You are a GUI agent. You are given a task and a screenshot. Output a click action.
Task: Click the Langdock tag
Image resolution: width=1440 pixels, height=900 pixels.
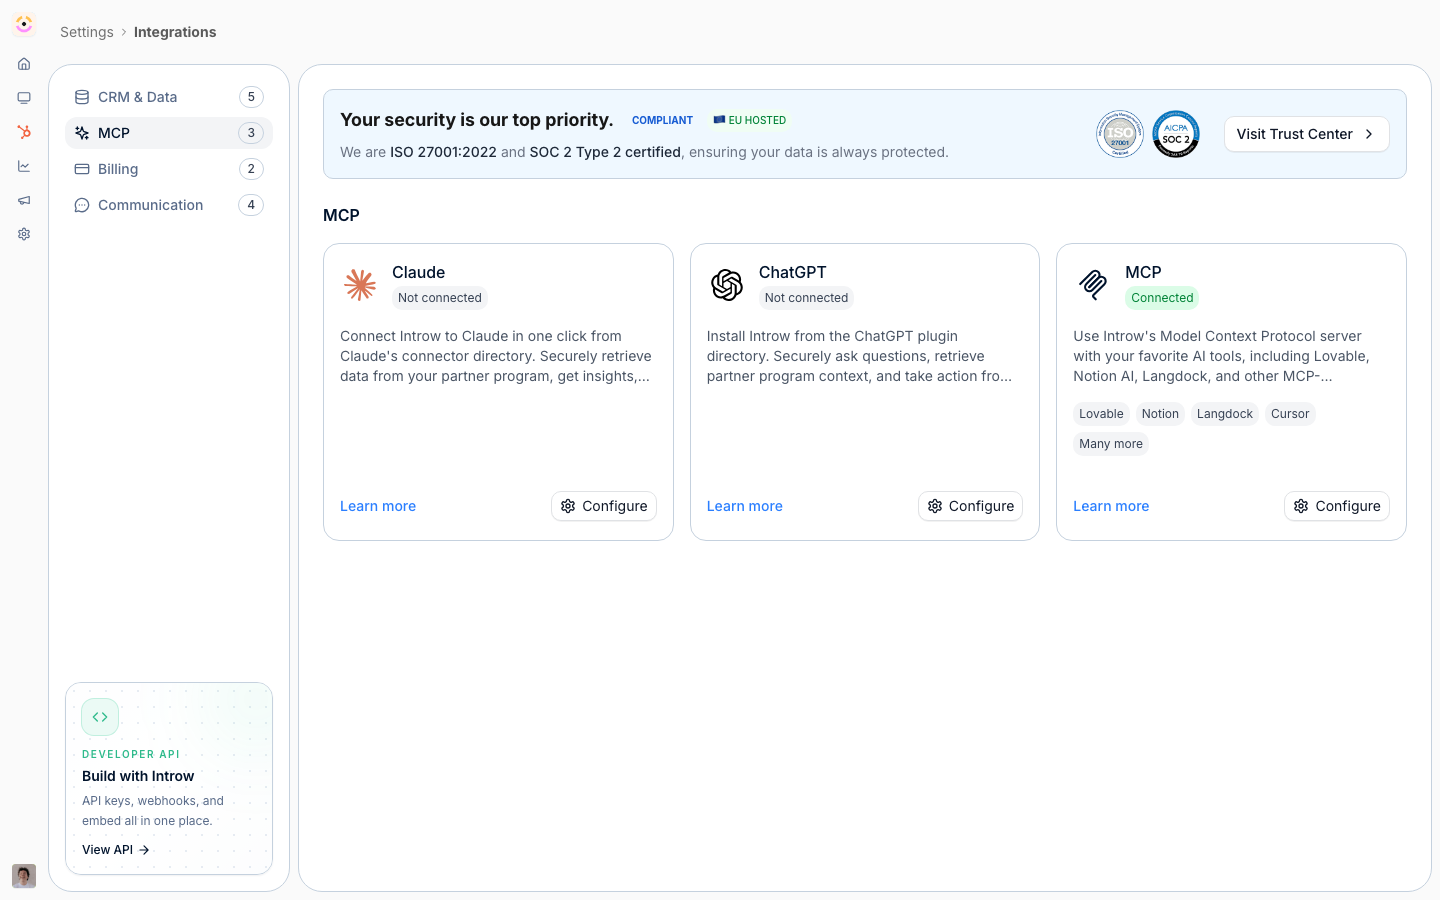pos(1225,414)
